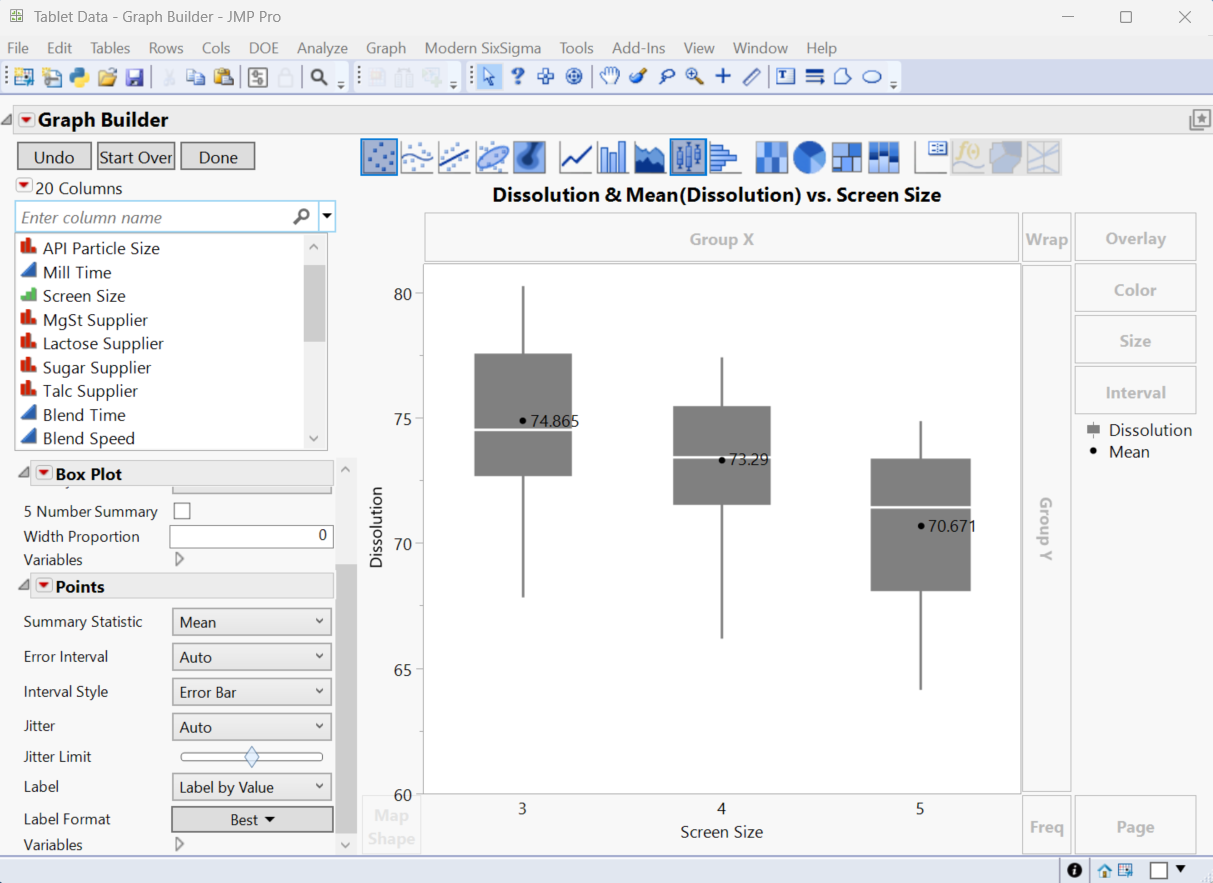This screenshot has height=883, width=1213.
Task: Open the Label Format Best menu
Action: (x=252, y=819)
